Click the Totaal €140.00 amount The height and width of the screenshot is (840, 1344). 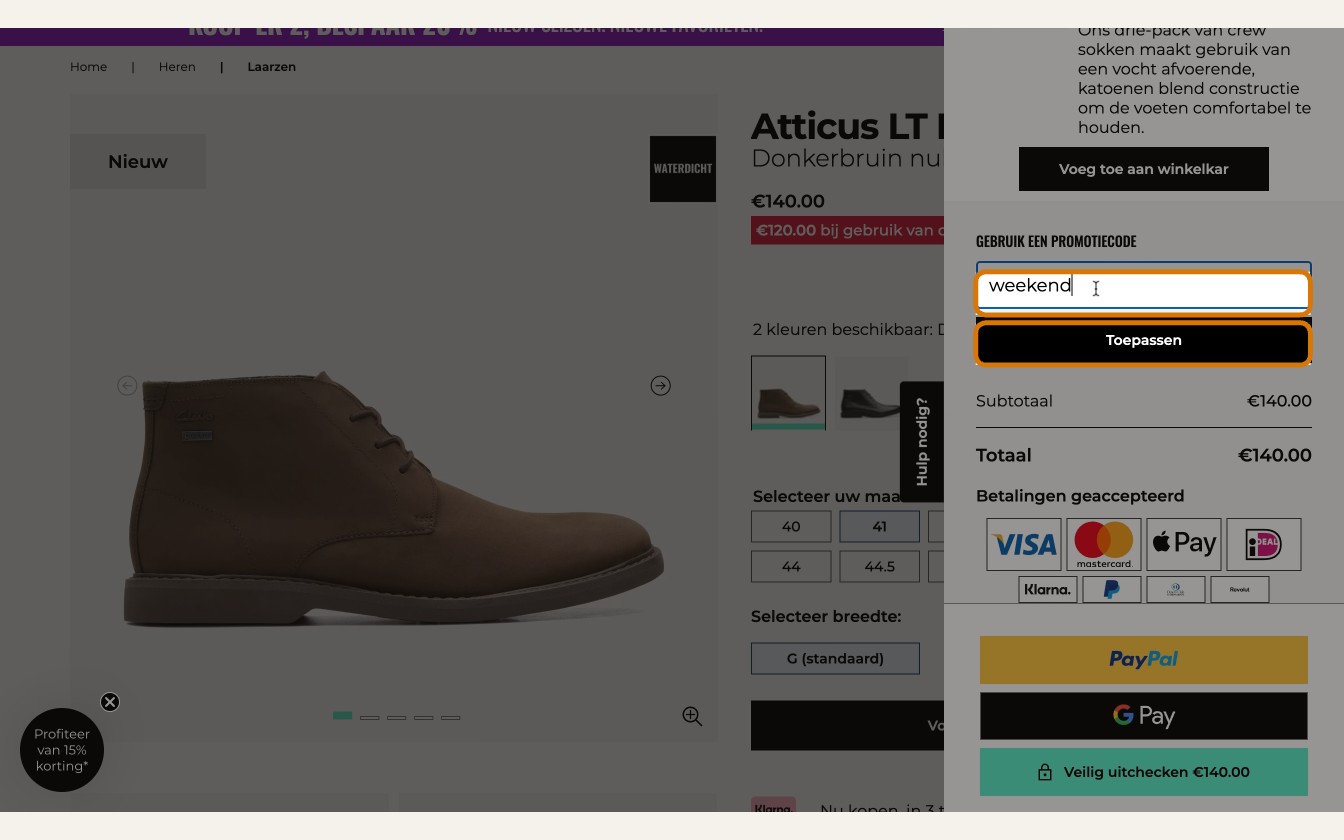[1275, 456]
